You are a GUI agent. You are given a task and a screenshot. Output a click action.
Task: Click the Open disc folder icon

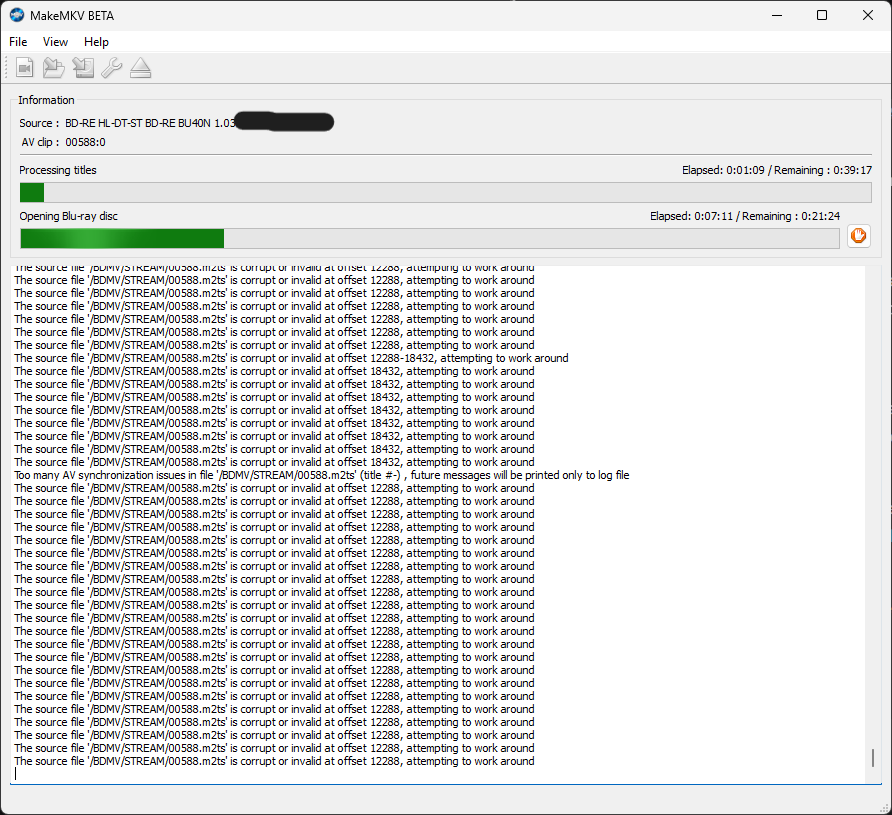(x=54, y=68)
